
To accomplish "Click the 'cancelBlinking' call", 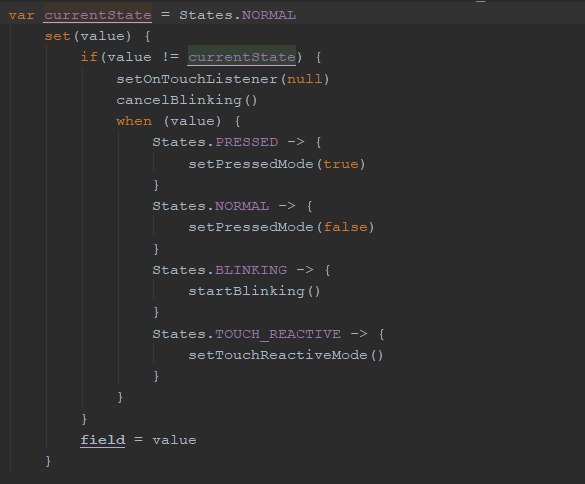I will point(179,100).
